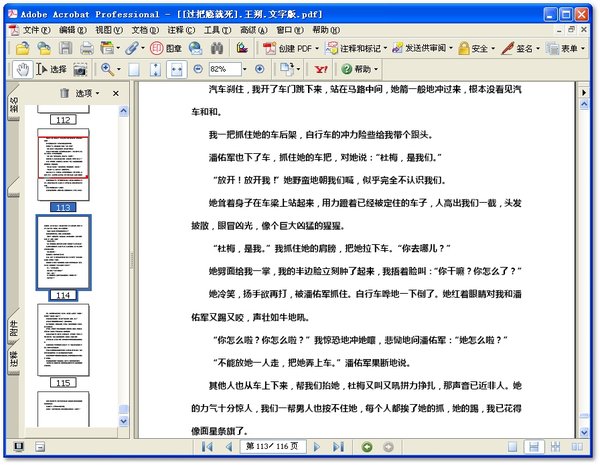Open the 视图 menu

109,30
